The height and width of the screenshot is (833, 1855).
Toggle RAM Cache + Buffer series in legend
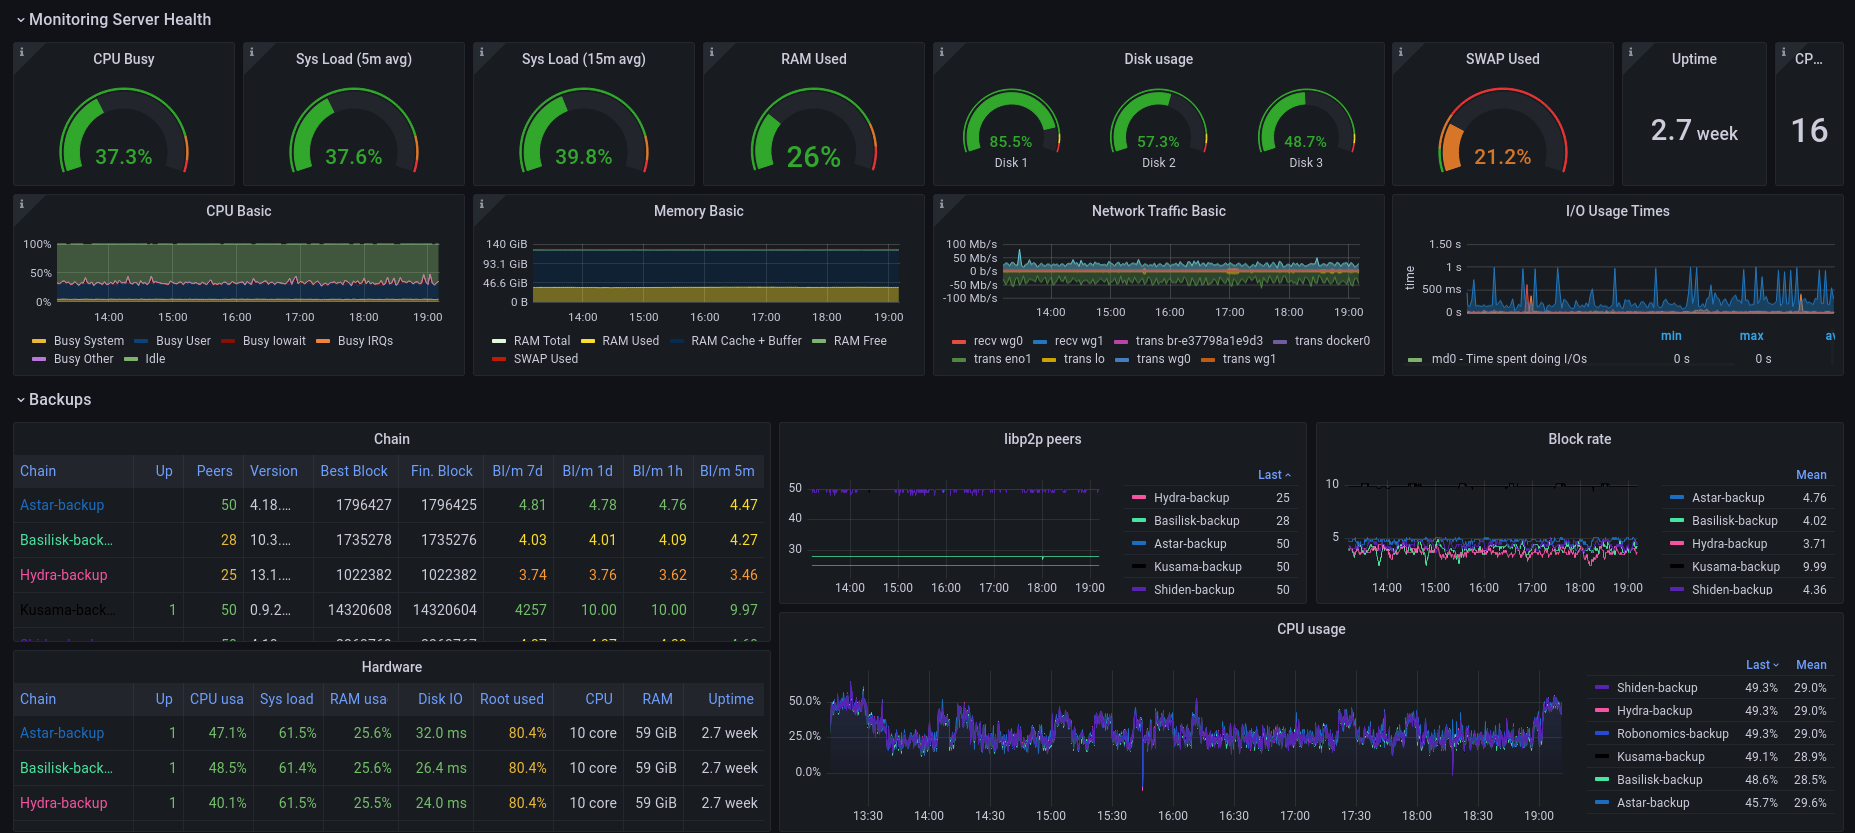(x=745, y=341)
